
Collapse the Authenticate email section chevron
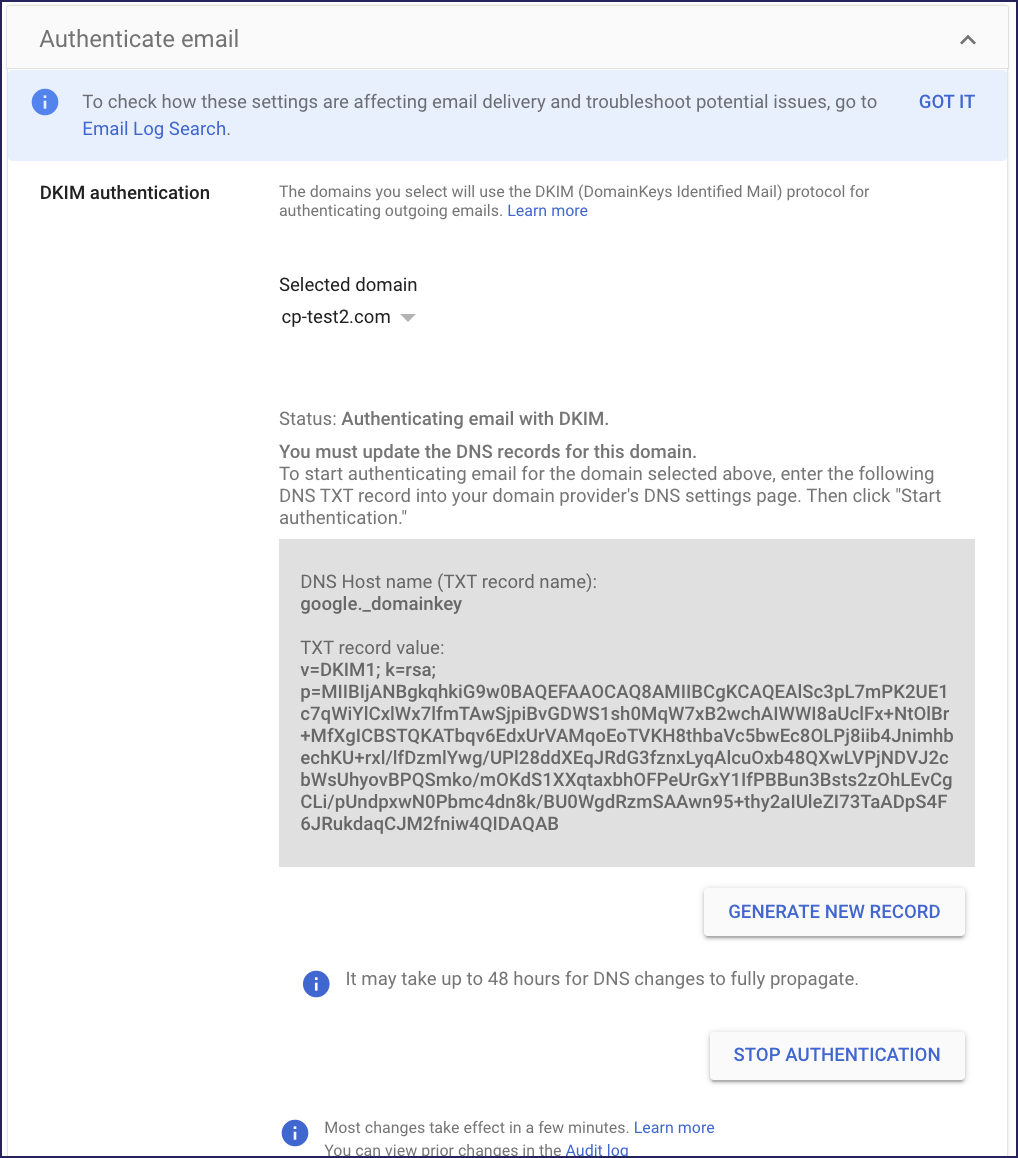[x=967, y=40]
